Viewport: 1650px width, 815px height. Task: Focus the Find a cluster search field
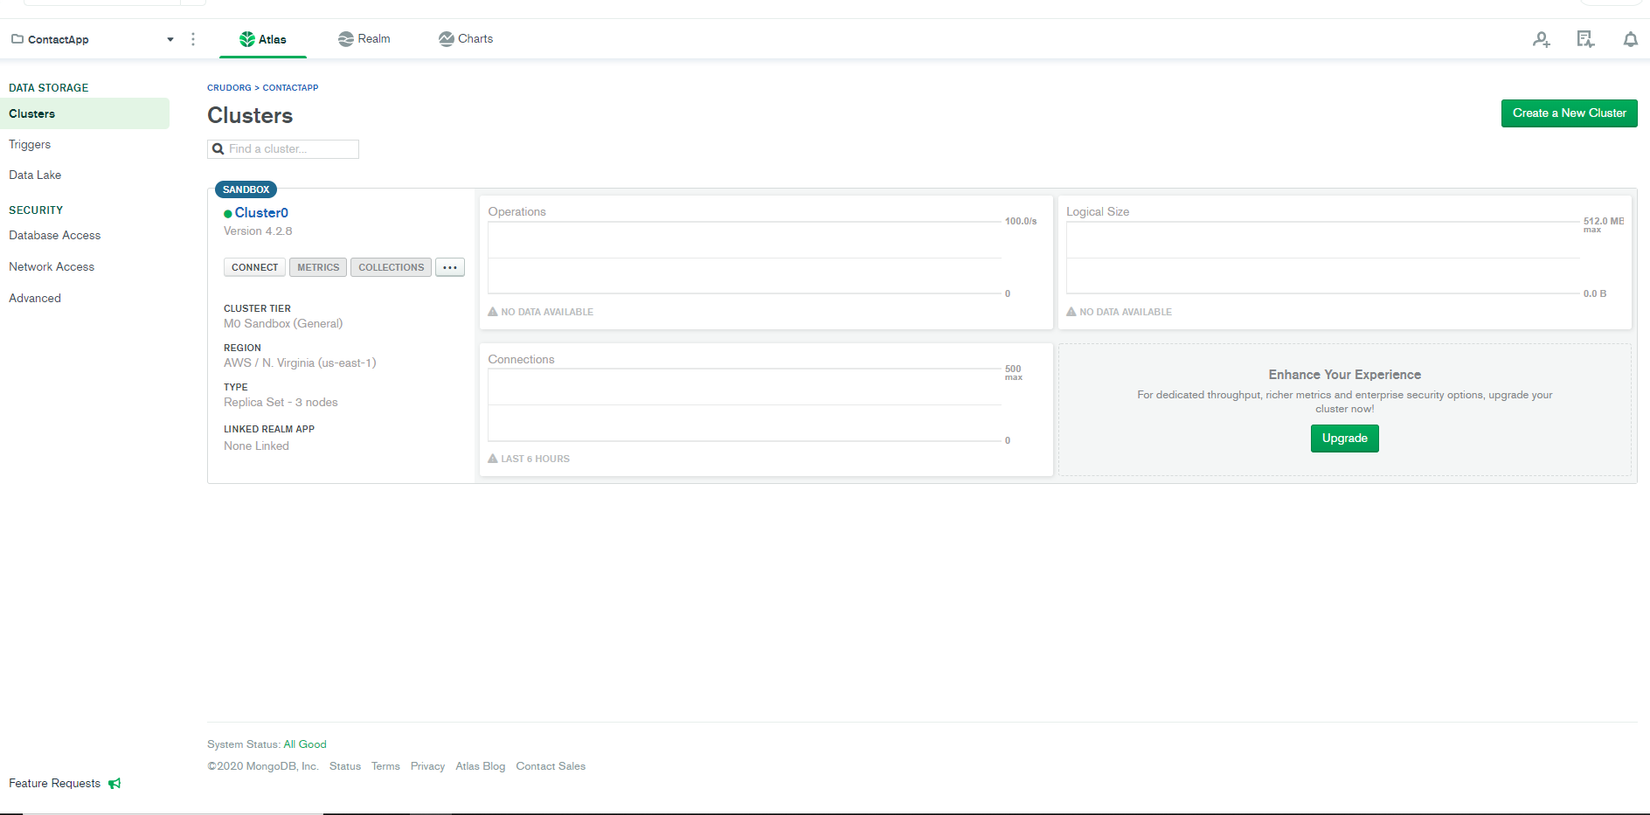(x=283, y=149)
